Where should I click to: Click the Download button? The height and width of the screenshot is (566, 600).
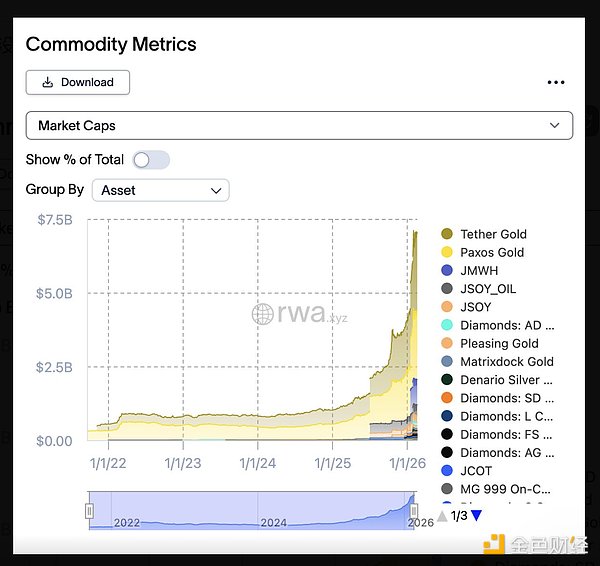(78, 82)
